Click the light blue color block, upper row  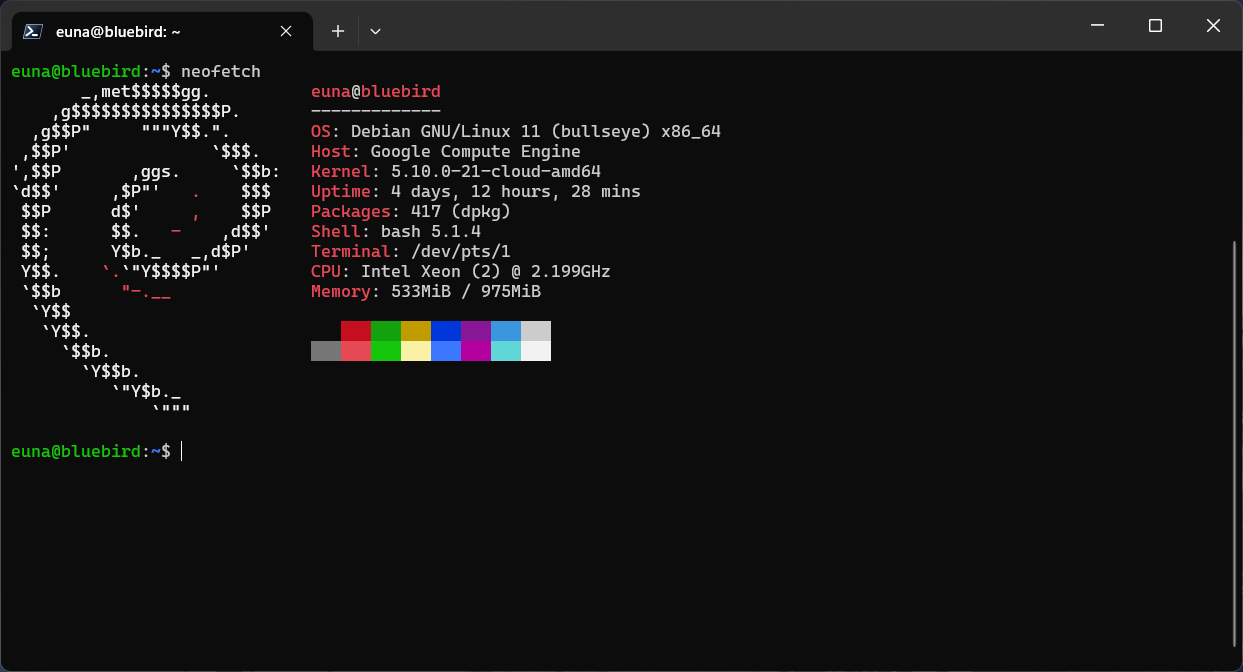(506, 331)
